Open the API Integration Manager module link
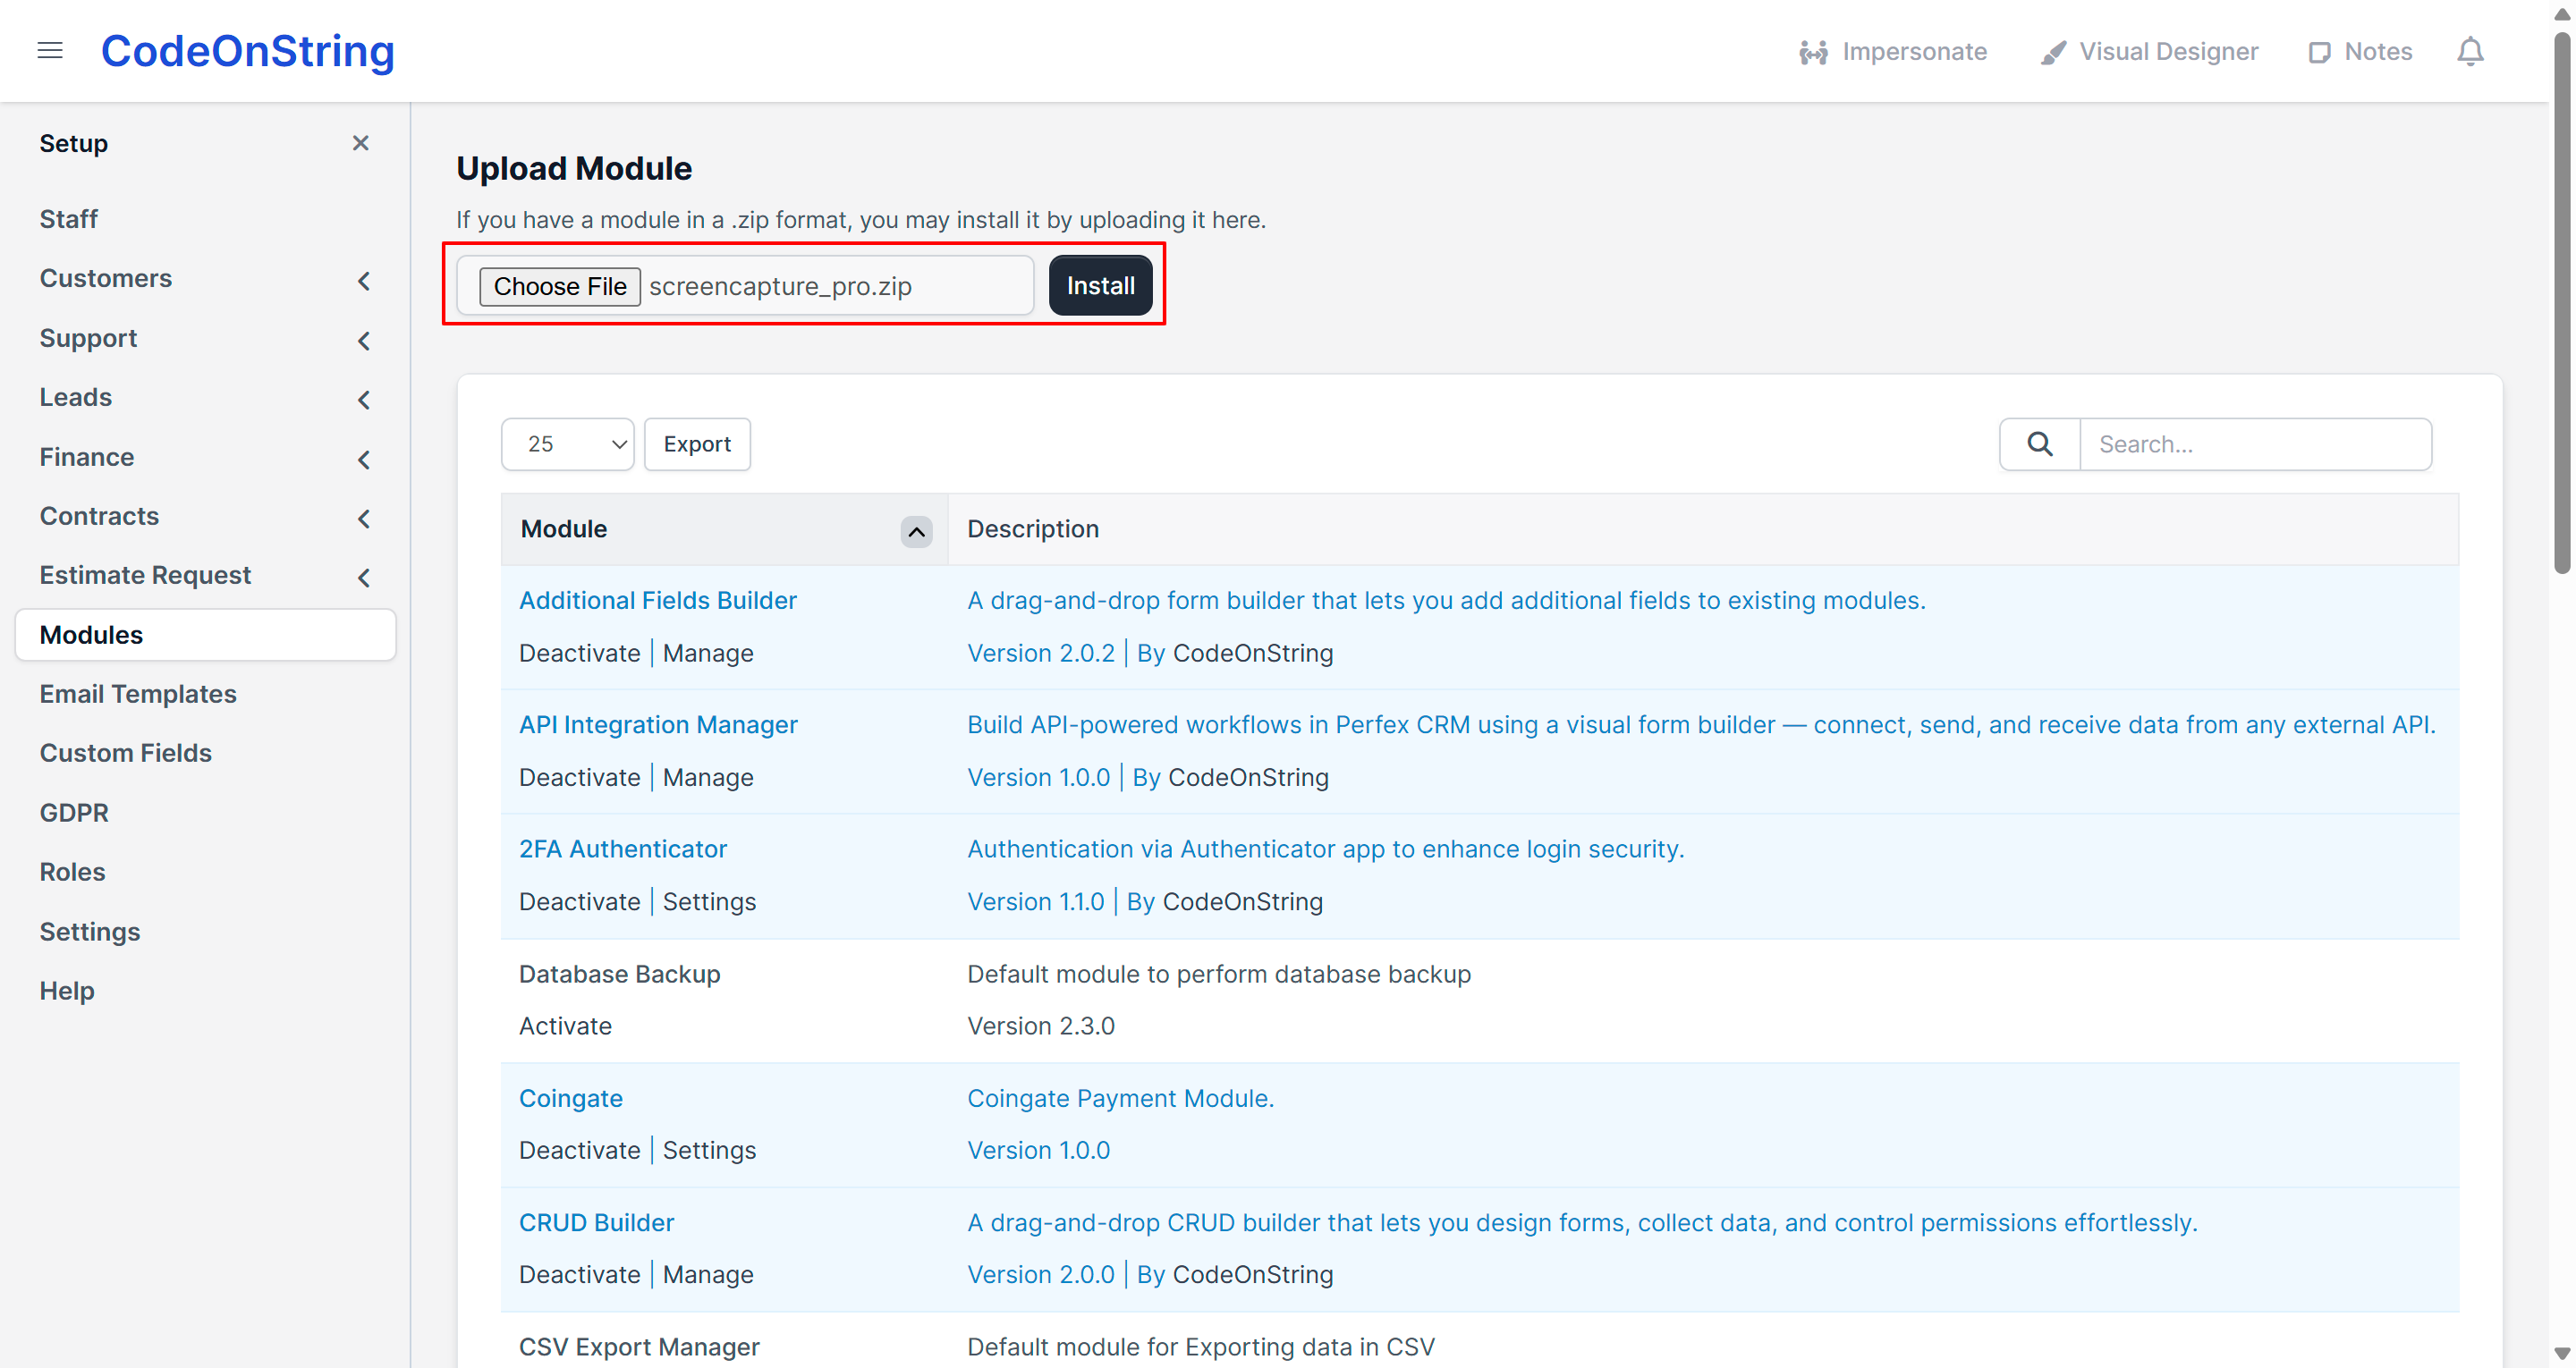 658,725
